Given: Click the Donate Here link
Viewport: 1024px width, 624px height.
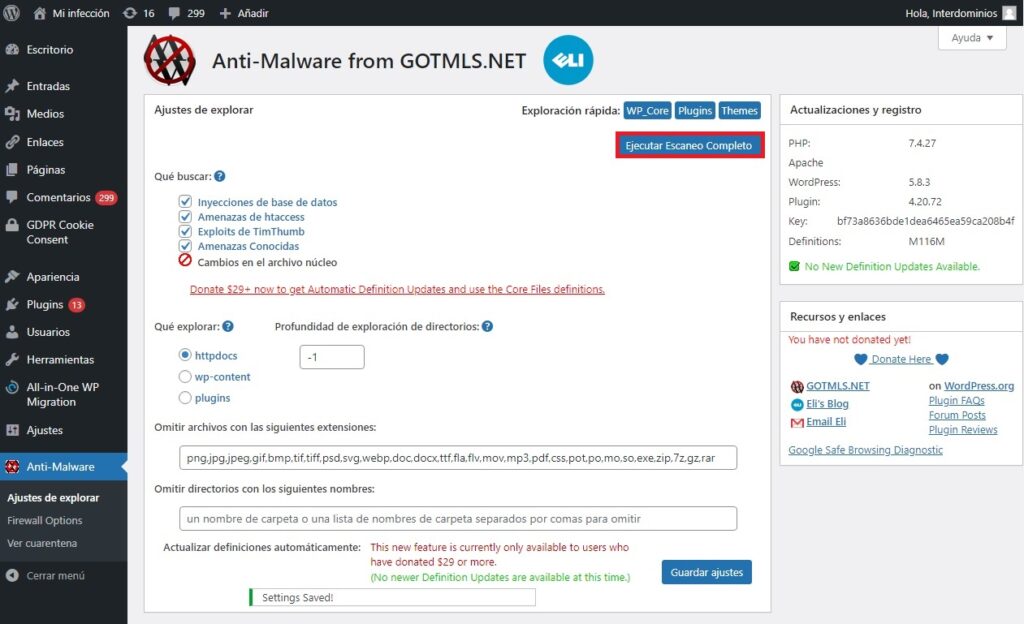Looking at the screenshot, I should [x=901, y=359].
